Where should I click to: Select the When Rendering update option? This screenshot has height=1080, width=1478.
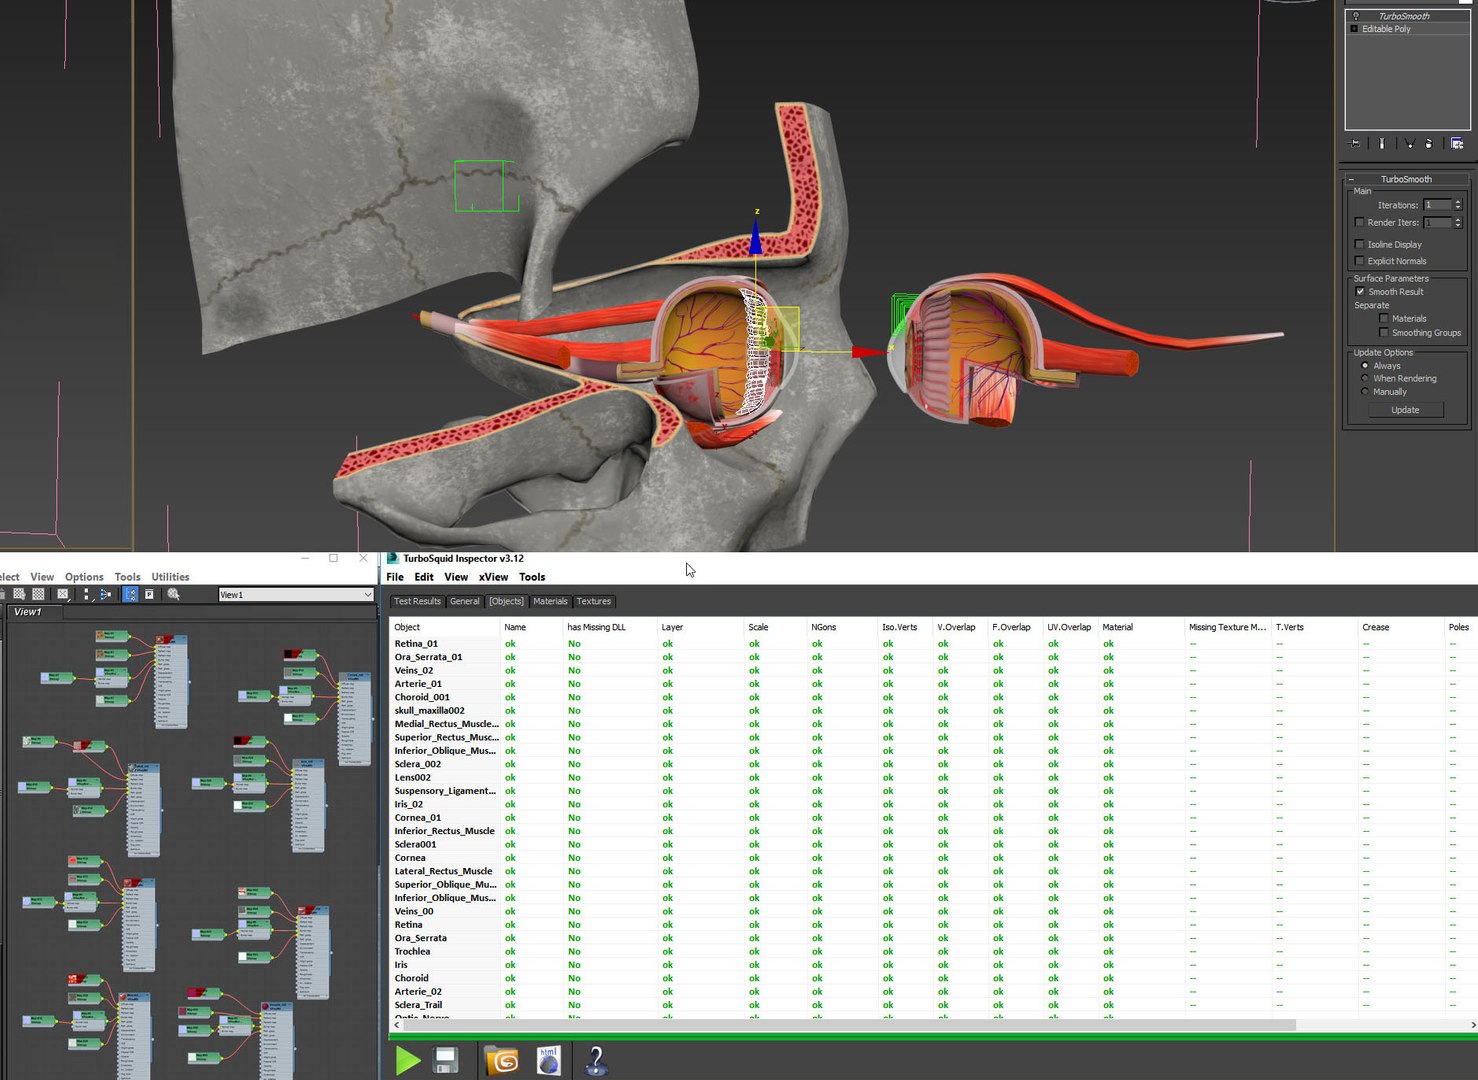1365,379
